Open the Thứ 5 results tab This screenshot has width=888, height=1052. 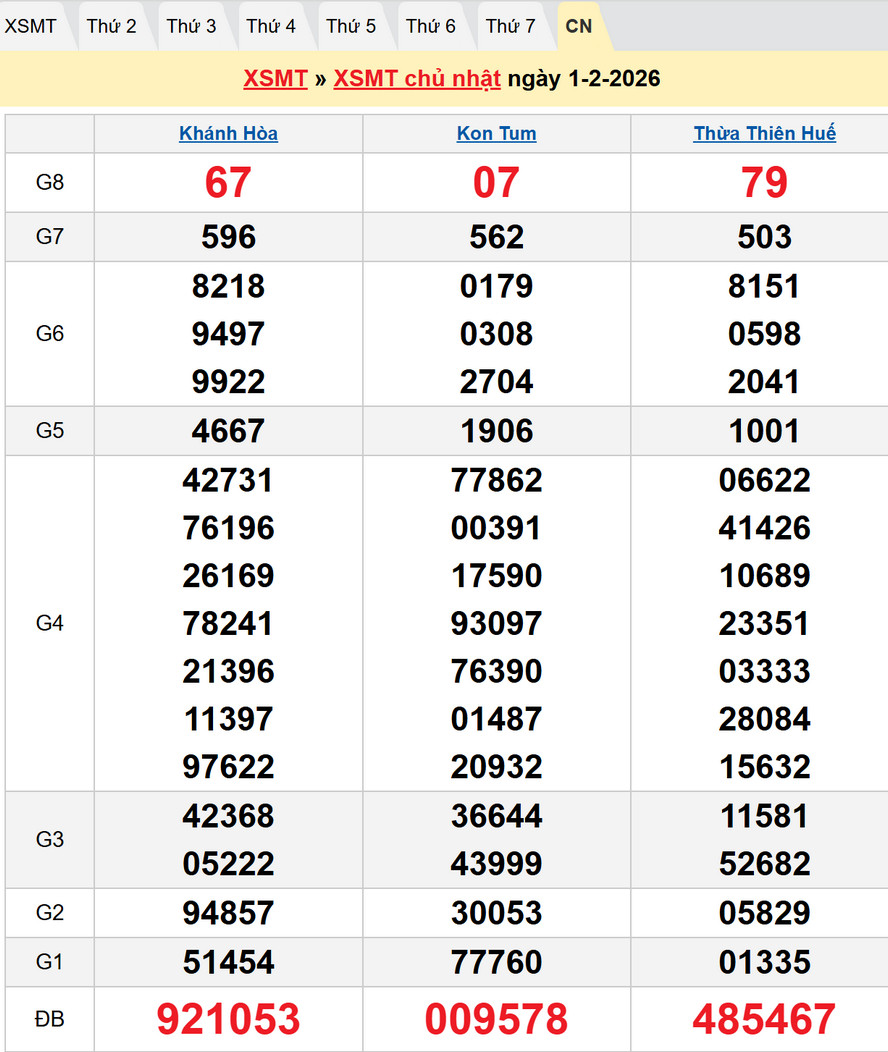click(351, 26)
